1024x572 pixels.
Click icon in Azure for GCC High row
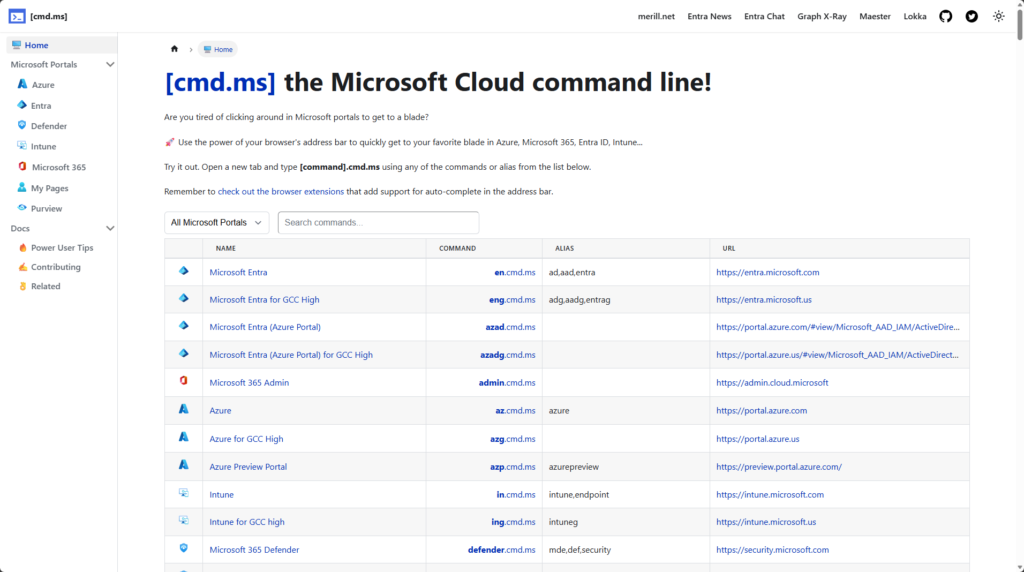coord(184,437)
